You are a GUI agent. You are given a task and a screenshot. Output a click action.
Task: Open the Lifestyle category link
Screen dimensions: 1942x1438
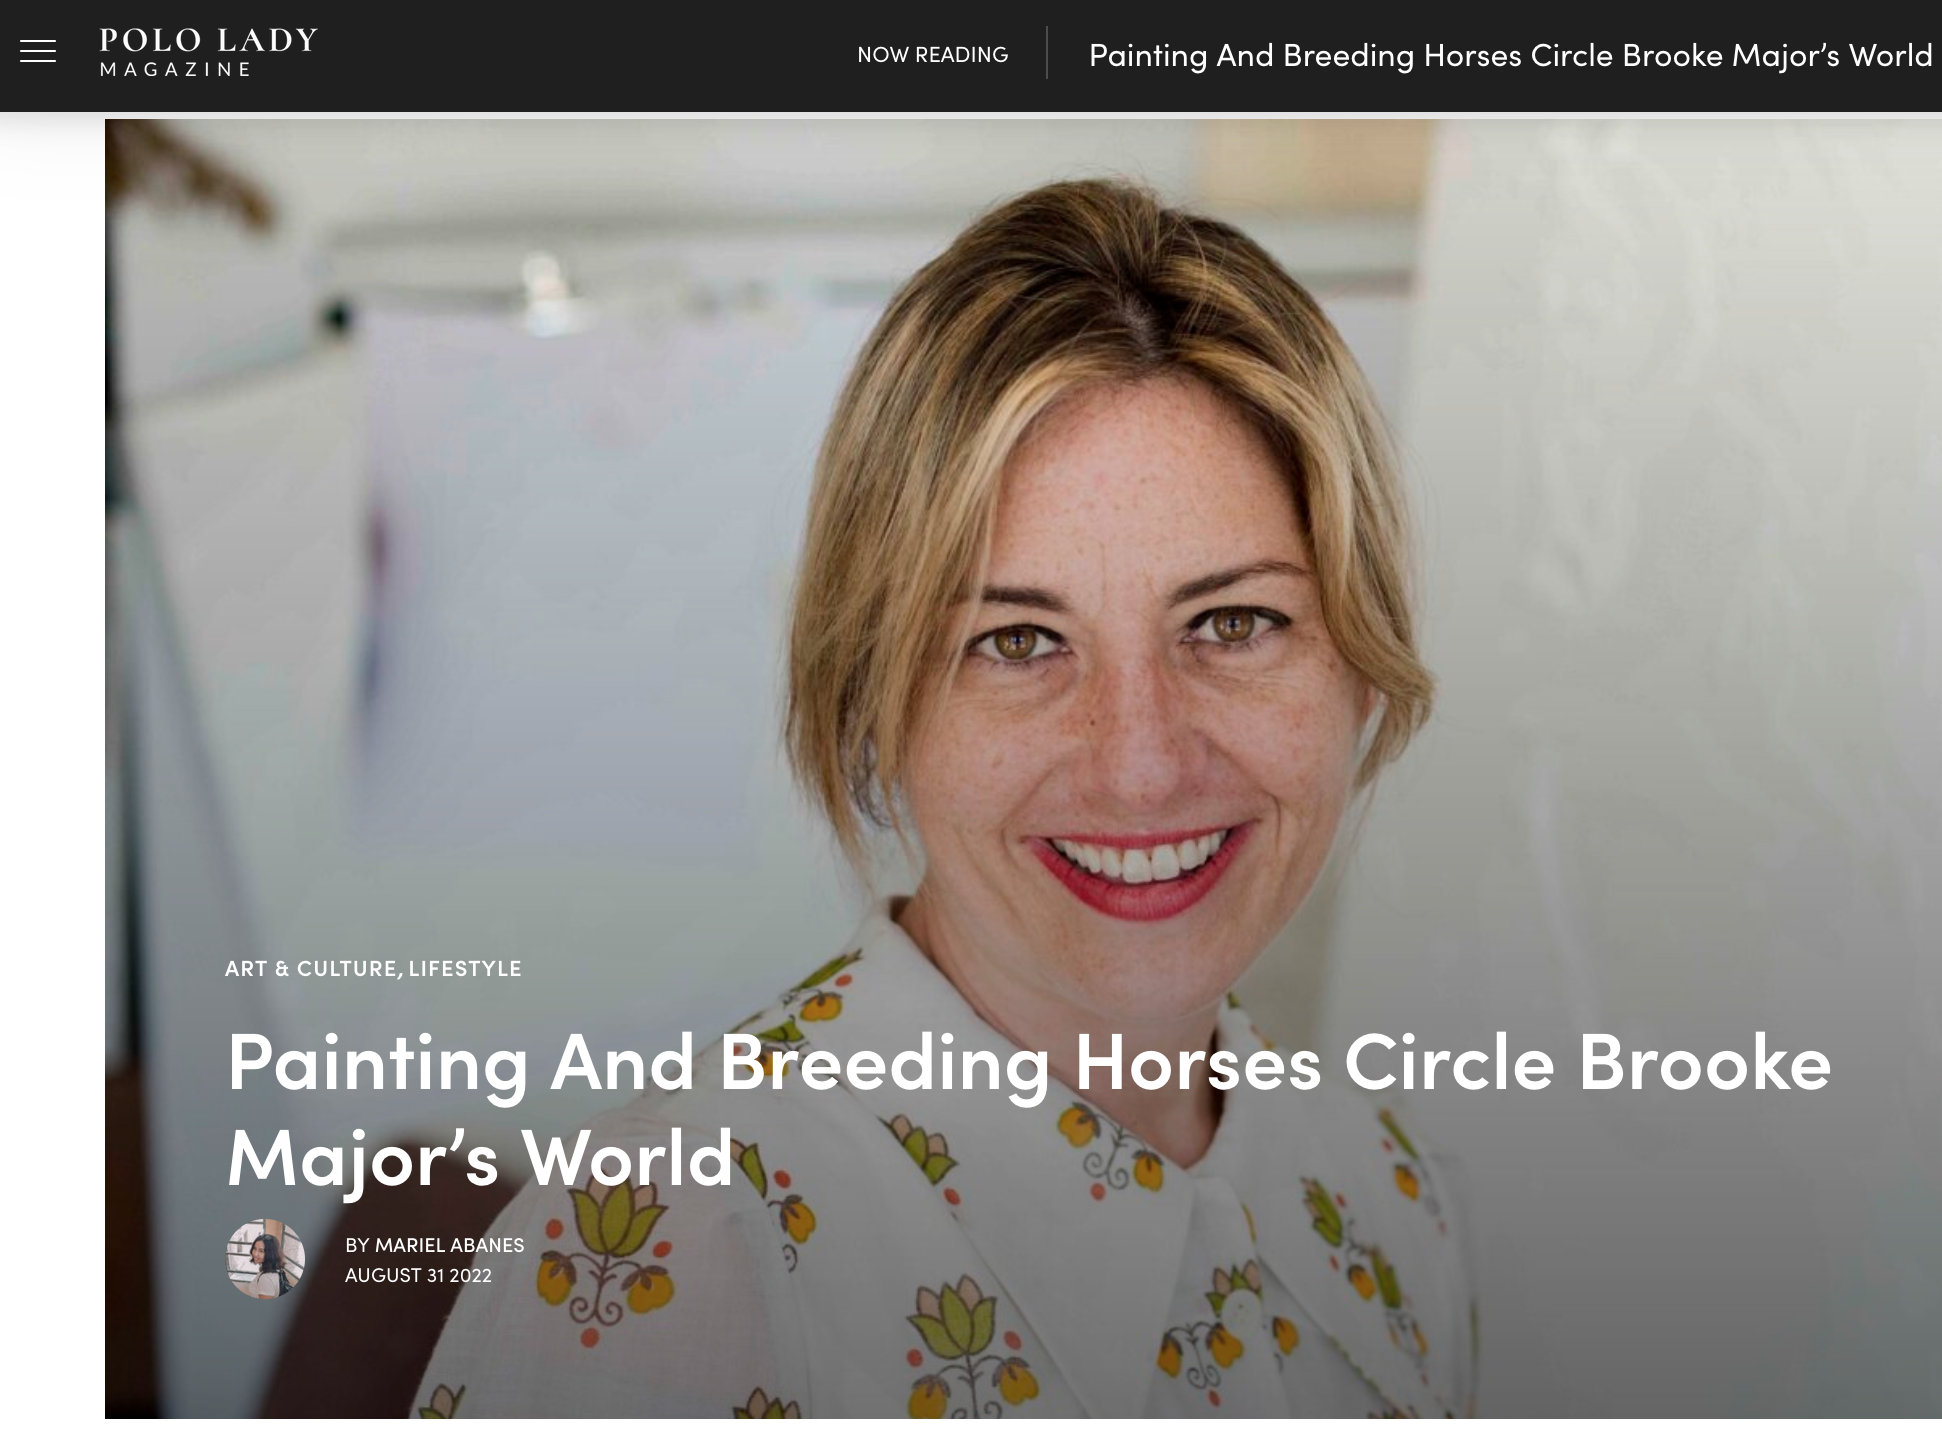click(x=465, y=968)
